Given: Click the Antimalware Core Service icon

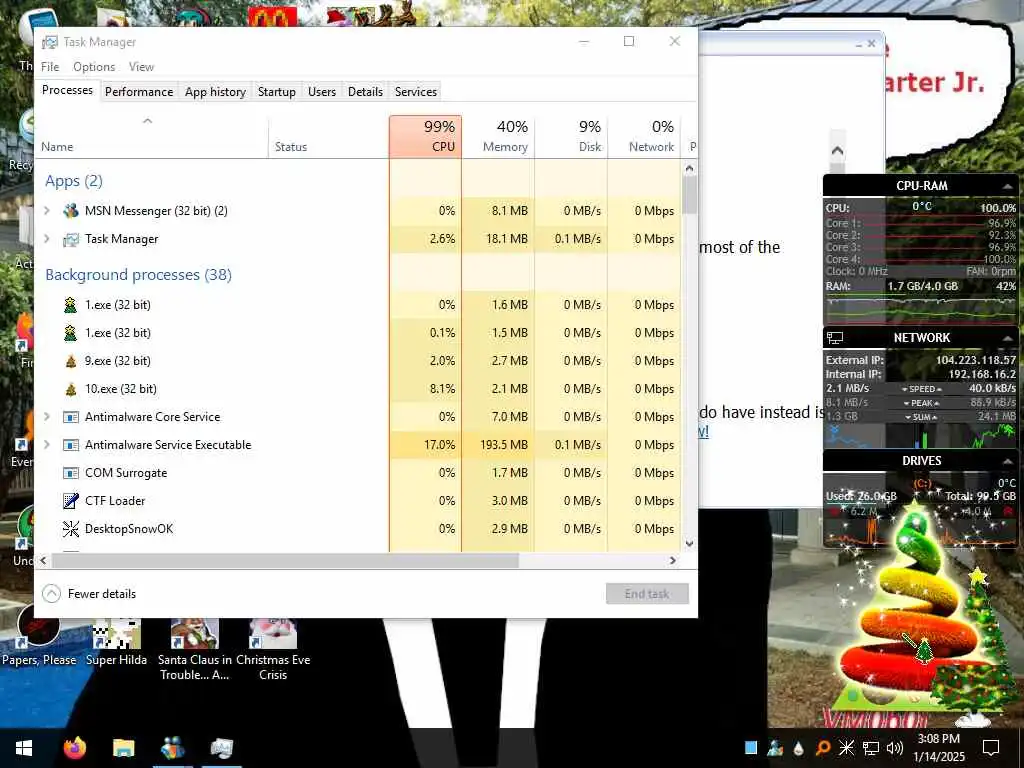Looking at the screenshot, I should click(71, 417).
